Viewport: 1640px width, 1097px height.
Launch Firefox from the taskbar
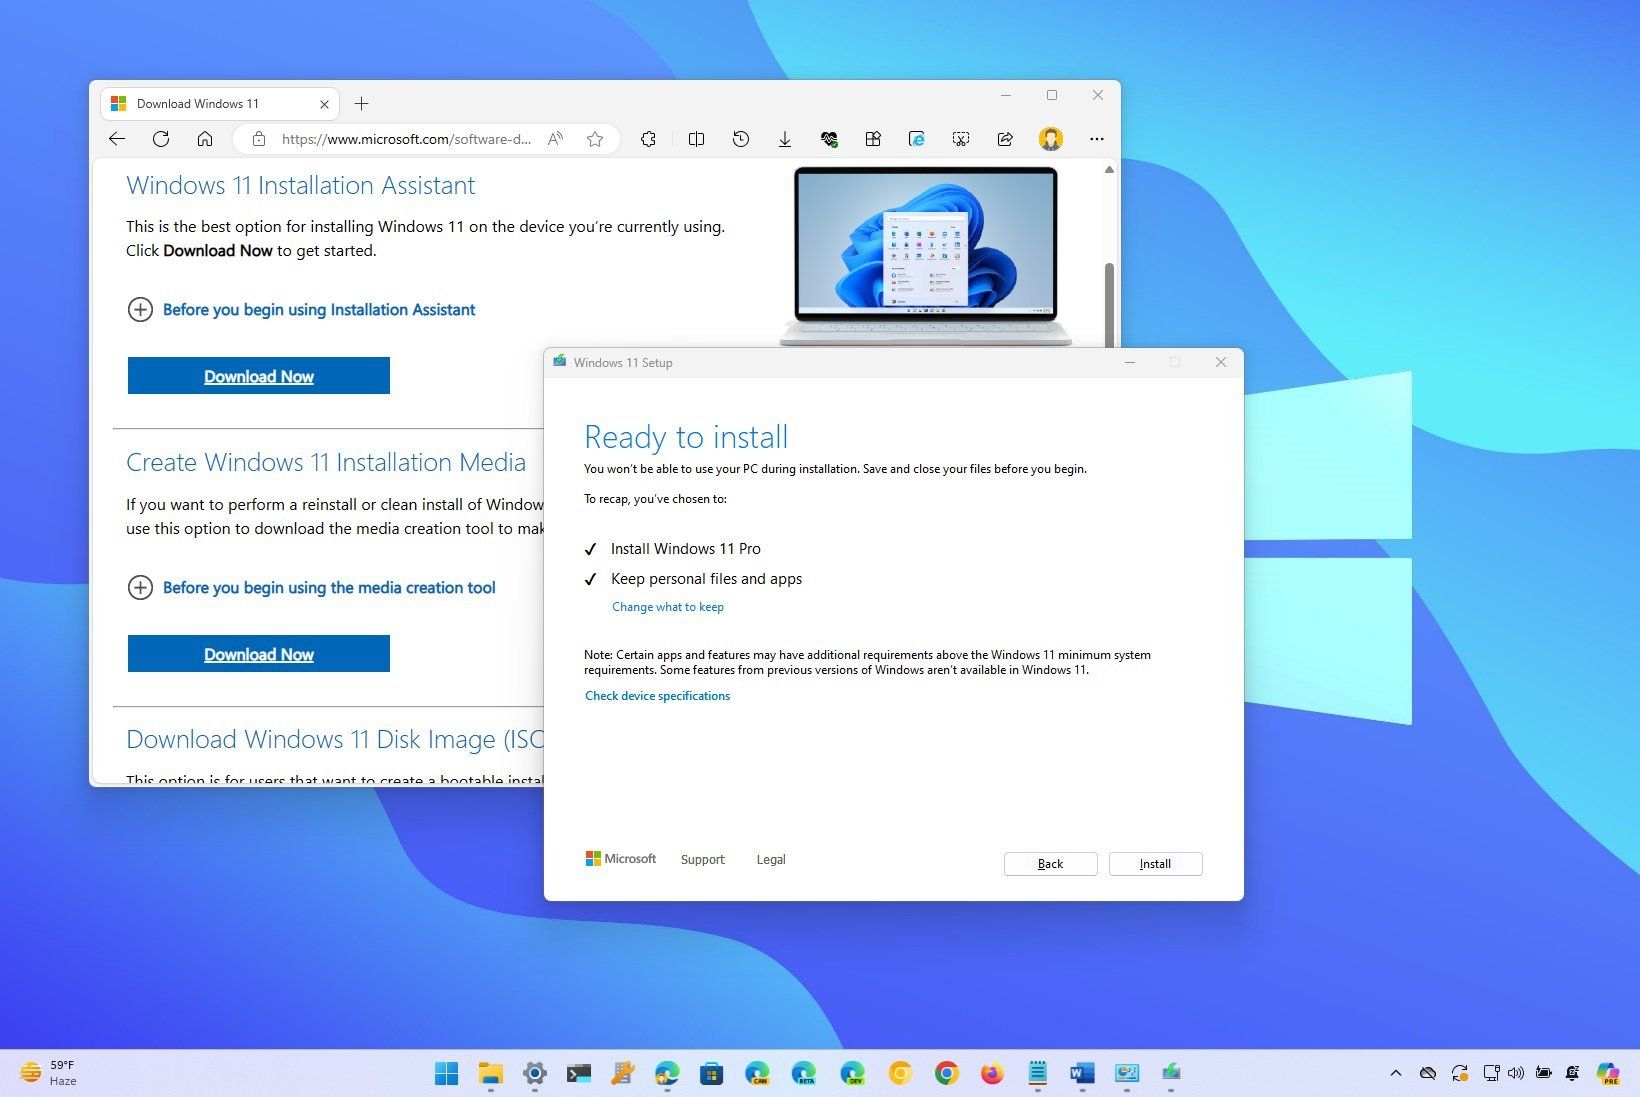[x=991, y=1073]
